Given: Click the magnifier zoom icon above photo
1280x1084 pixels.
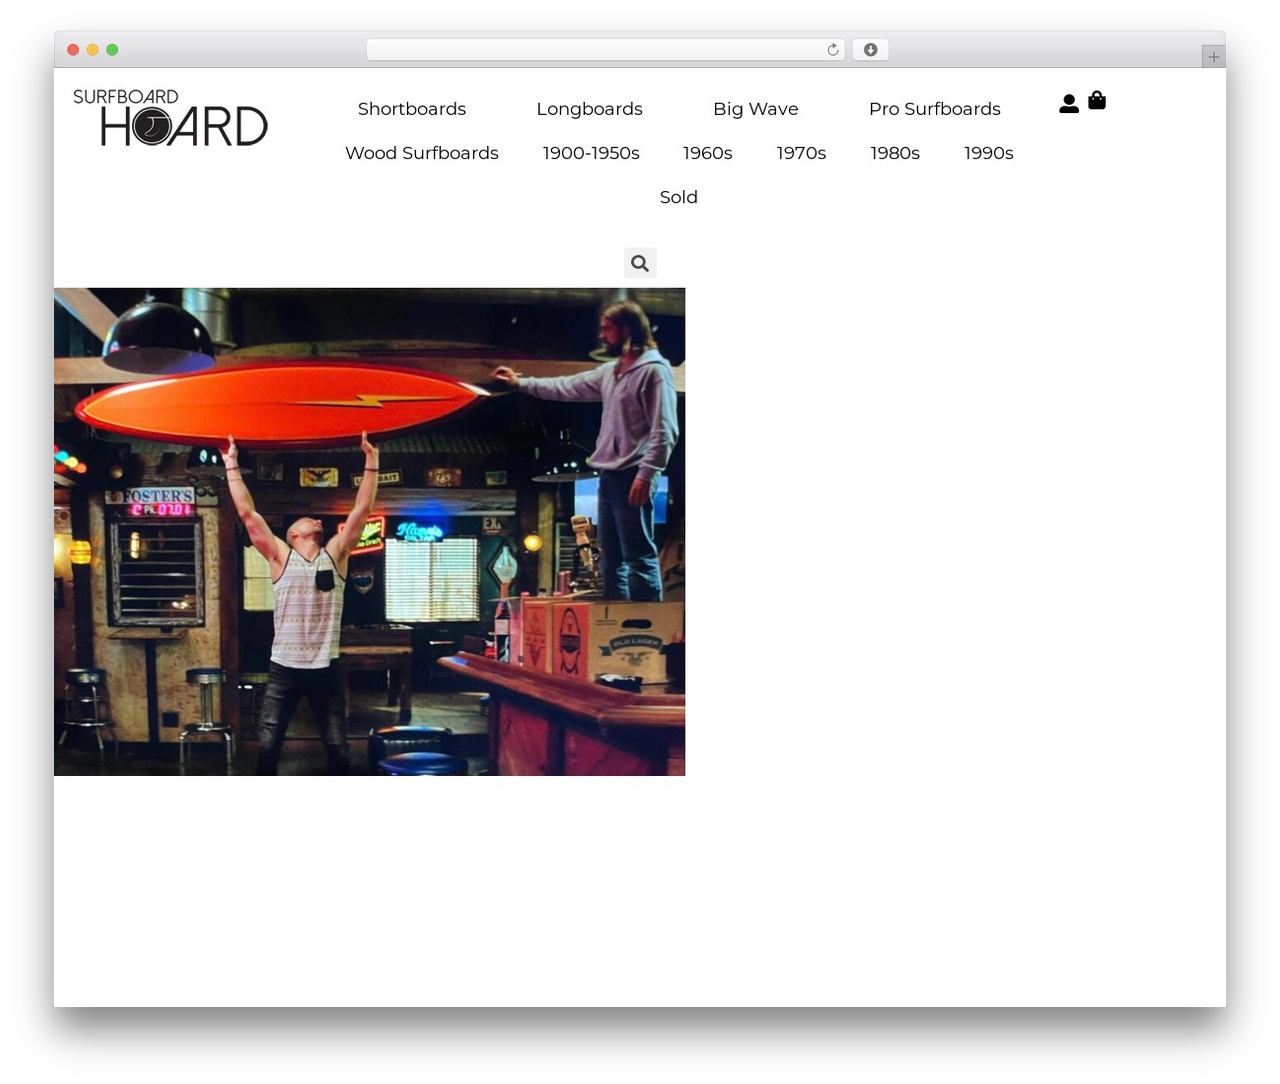Looking at the screenshot, I should 640,263.
